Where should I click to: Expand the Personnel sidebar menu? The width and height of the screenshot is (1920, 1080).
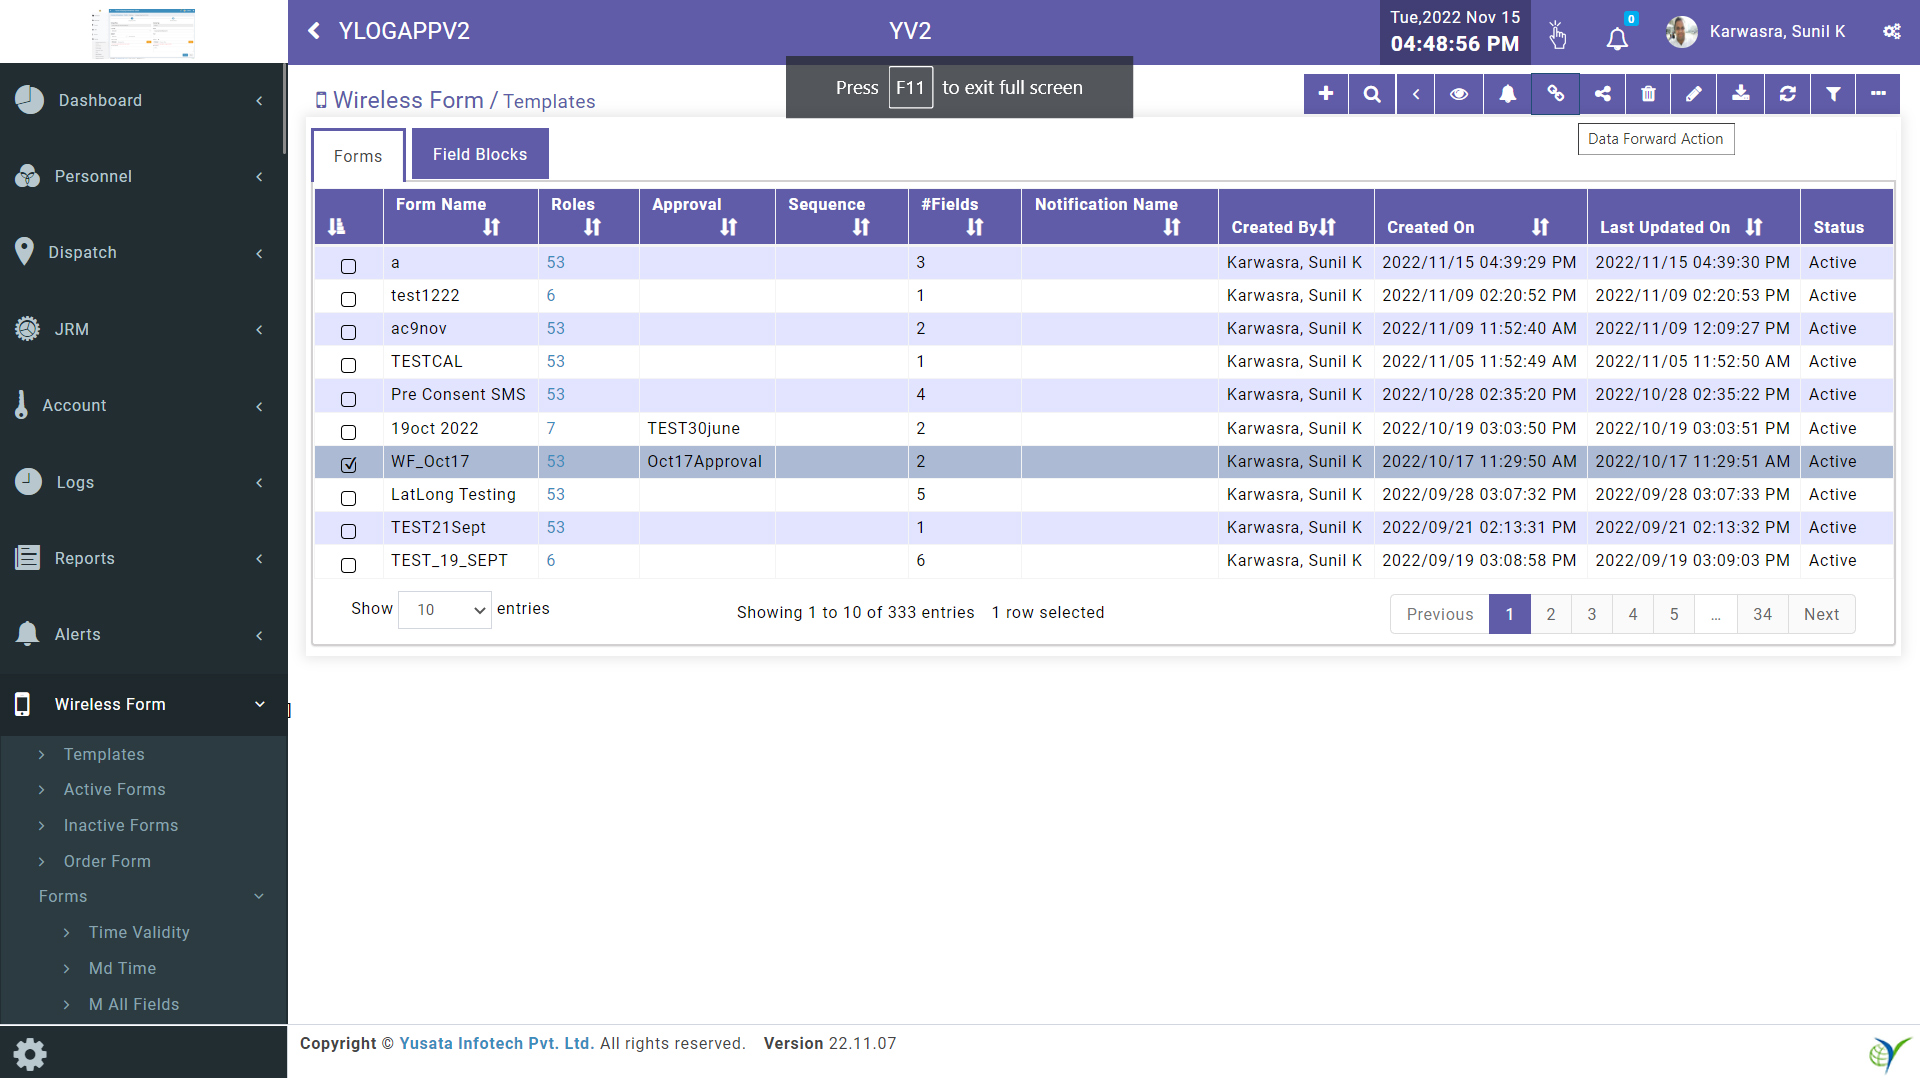tap(144, 177)
